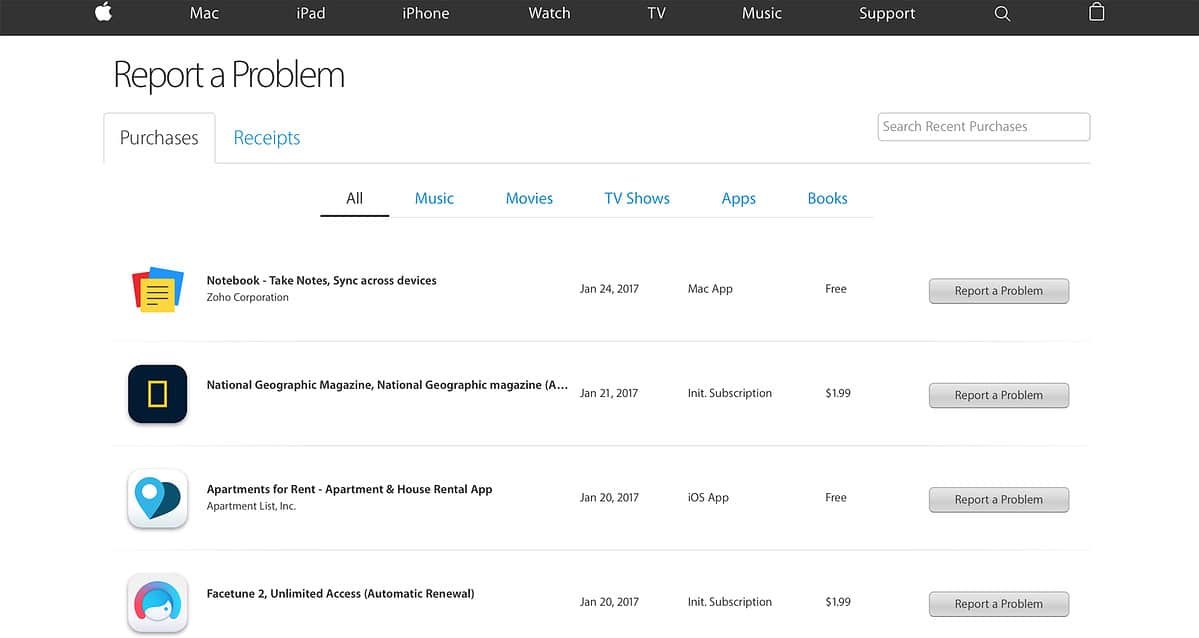Open Support in the navigation bar

point(886,13)
